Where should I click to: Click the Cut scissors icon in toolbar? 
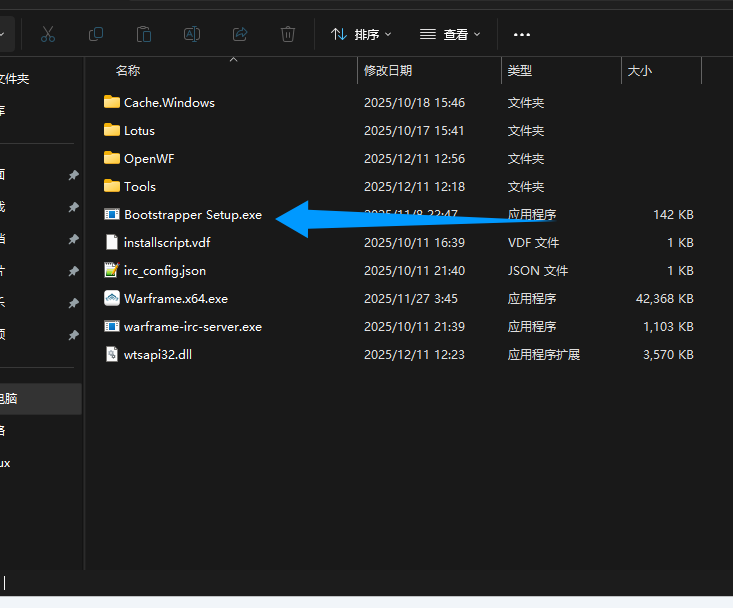(x=48, y=34)
